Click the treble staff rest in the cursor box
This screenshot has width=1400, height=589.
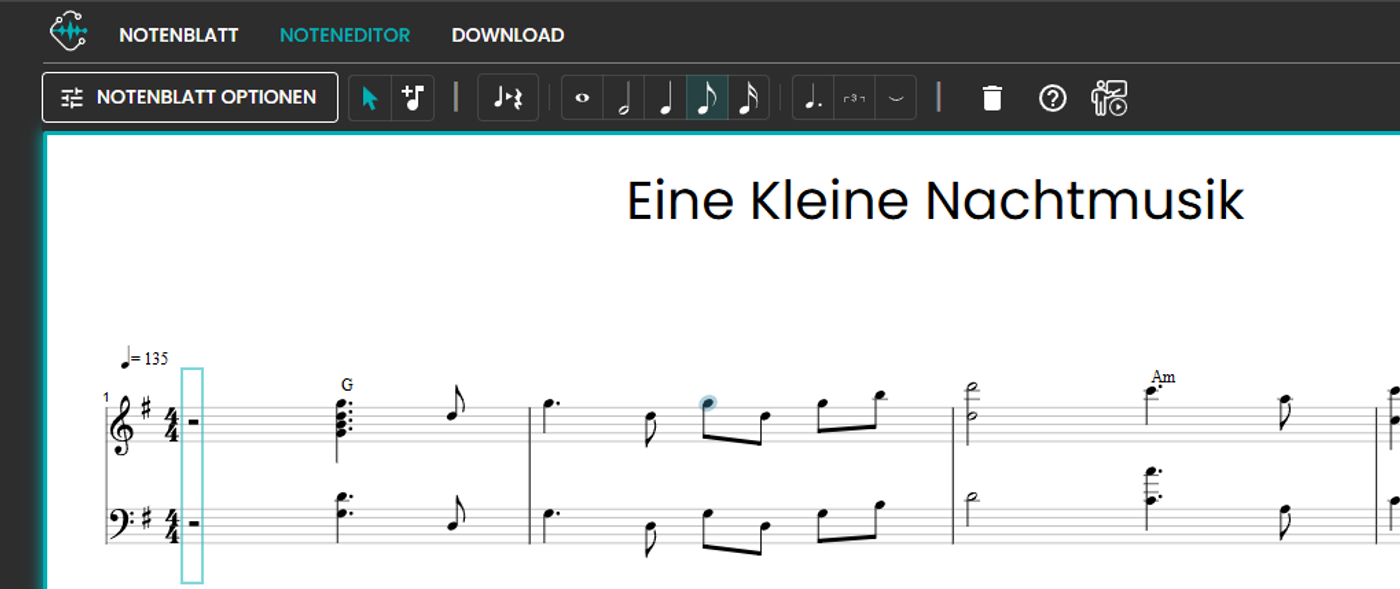point(193,421)
